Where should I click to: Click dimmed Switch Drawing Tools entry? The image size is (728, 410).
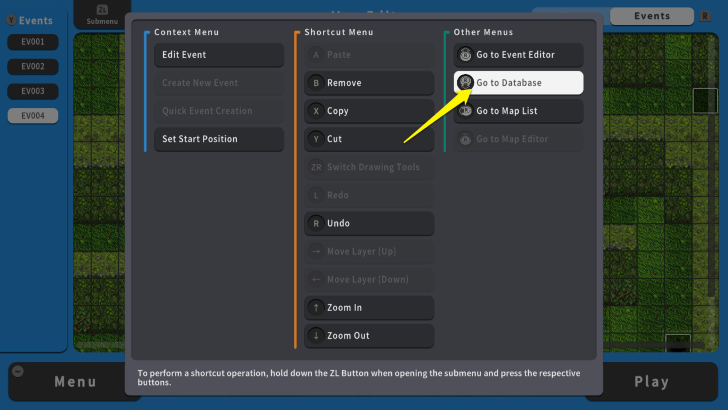369,167
